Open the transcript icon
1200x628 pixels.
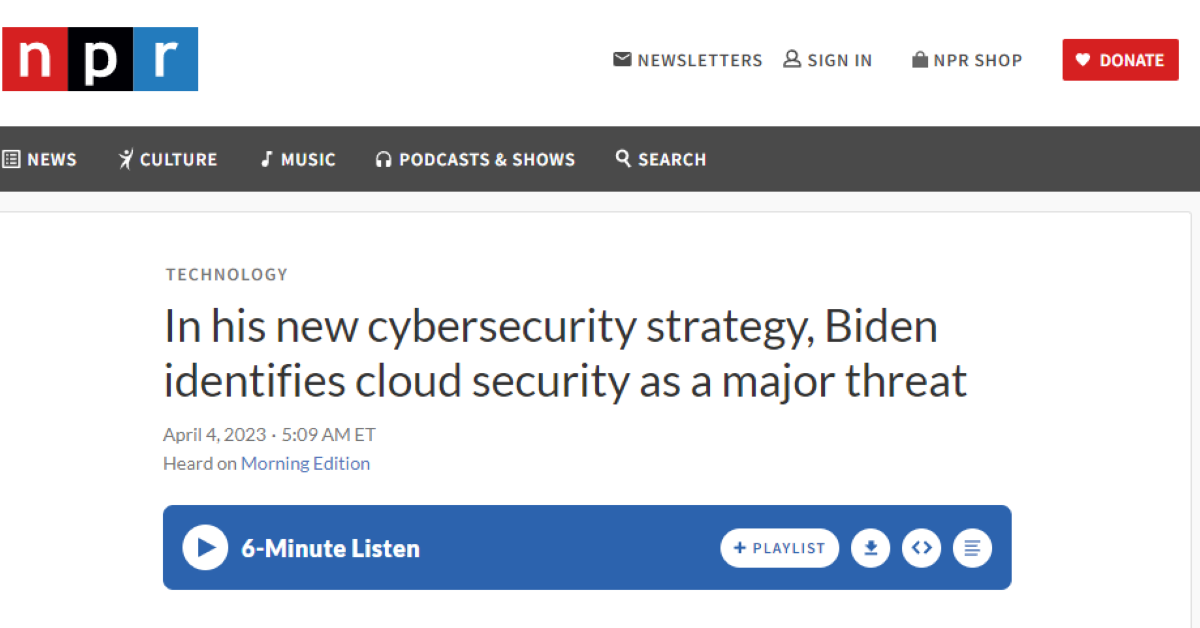pos(972,548)
